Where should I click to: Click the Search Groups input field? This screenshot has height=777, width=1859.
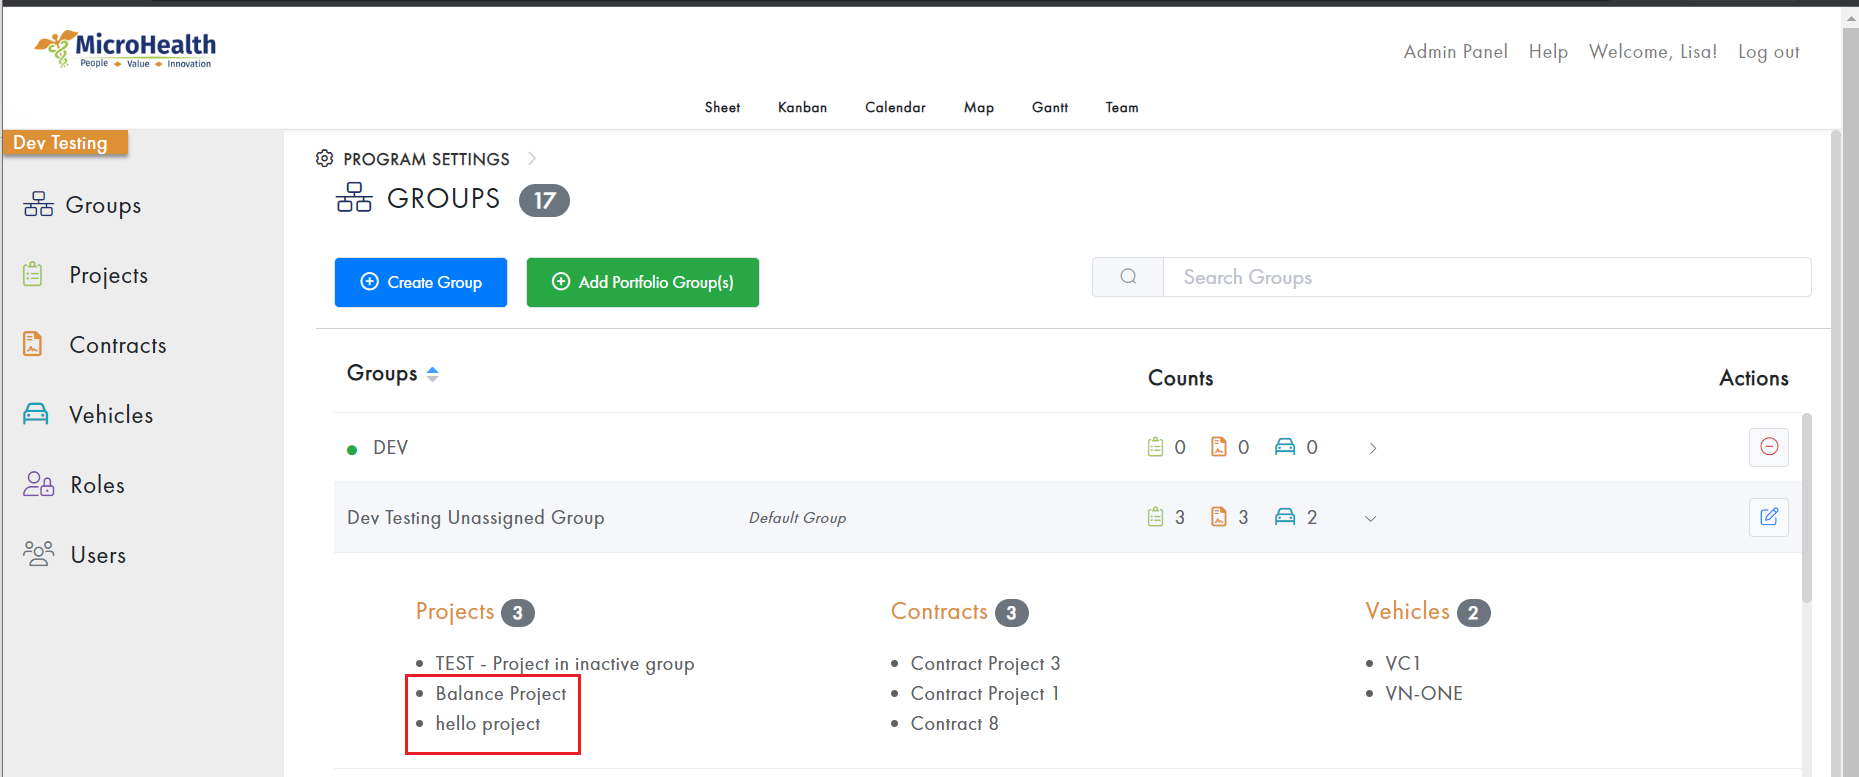[x=1487, y=277]
